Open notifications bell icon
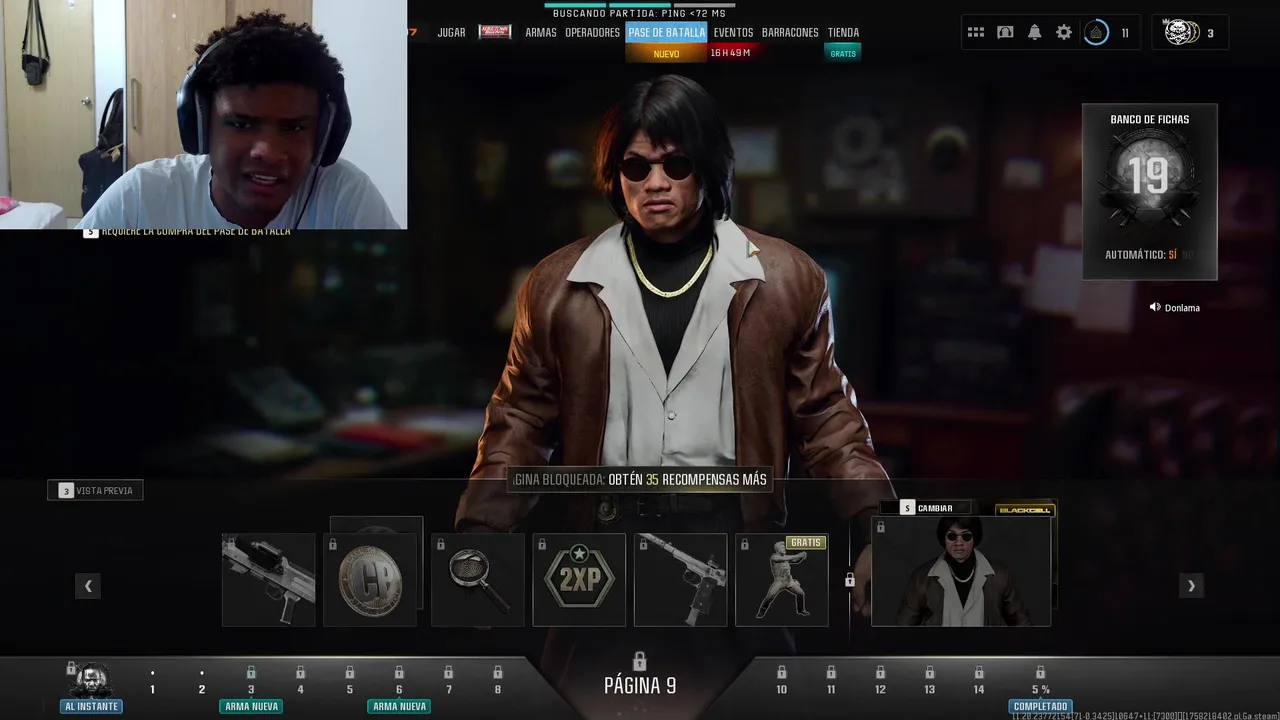 [x=1034, y=32]
